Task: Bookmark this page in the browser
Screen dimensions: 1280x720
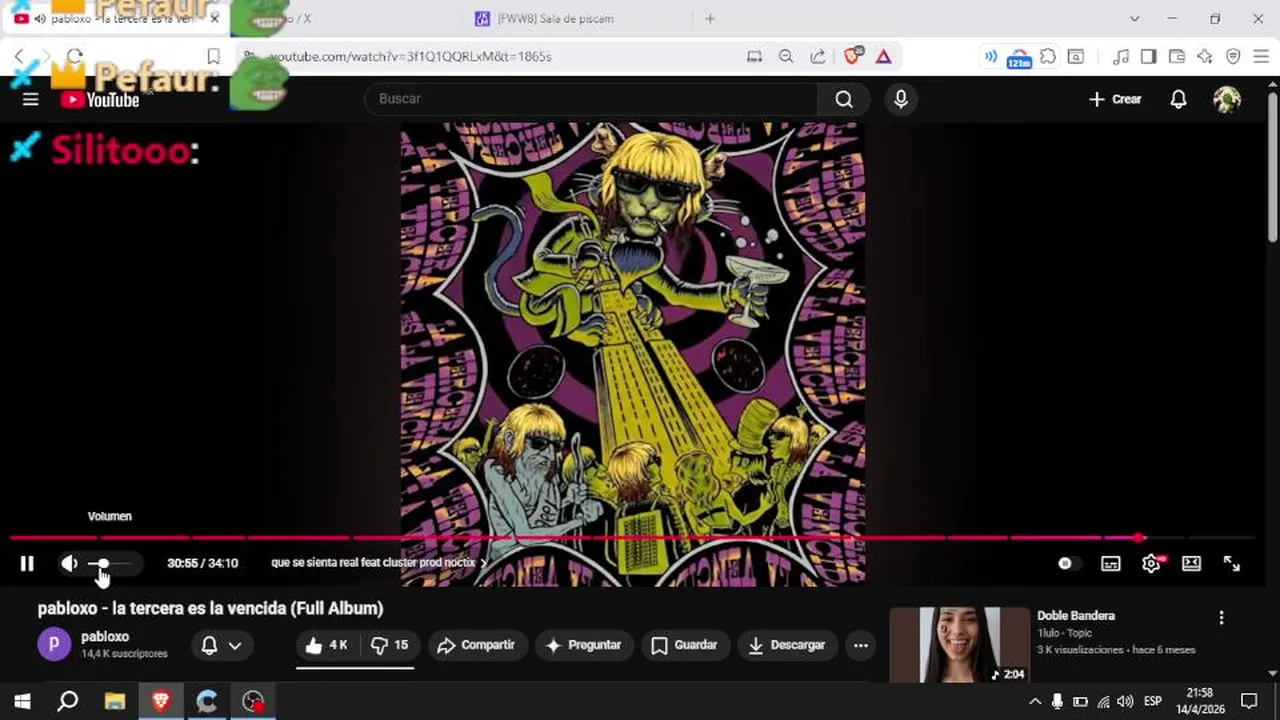Action: tap(213, 56)
